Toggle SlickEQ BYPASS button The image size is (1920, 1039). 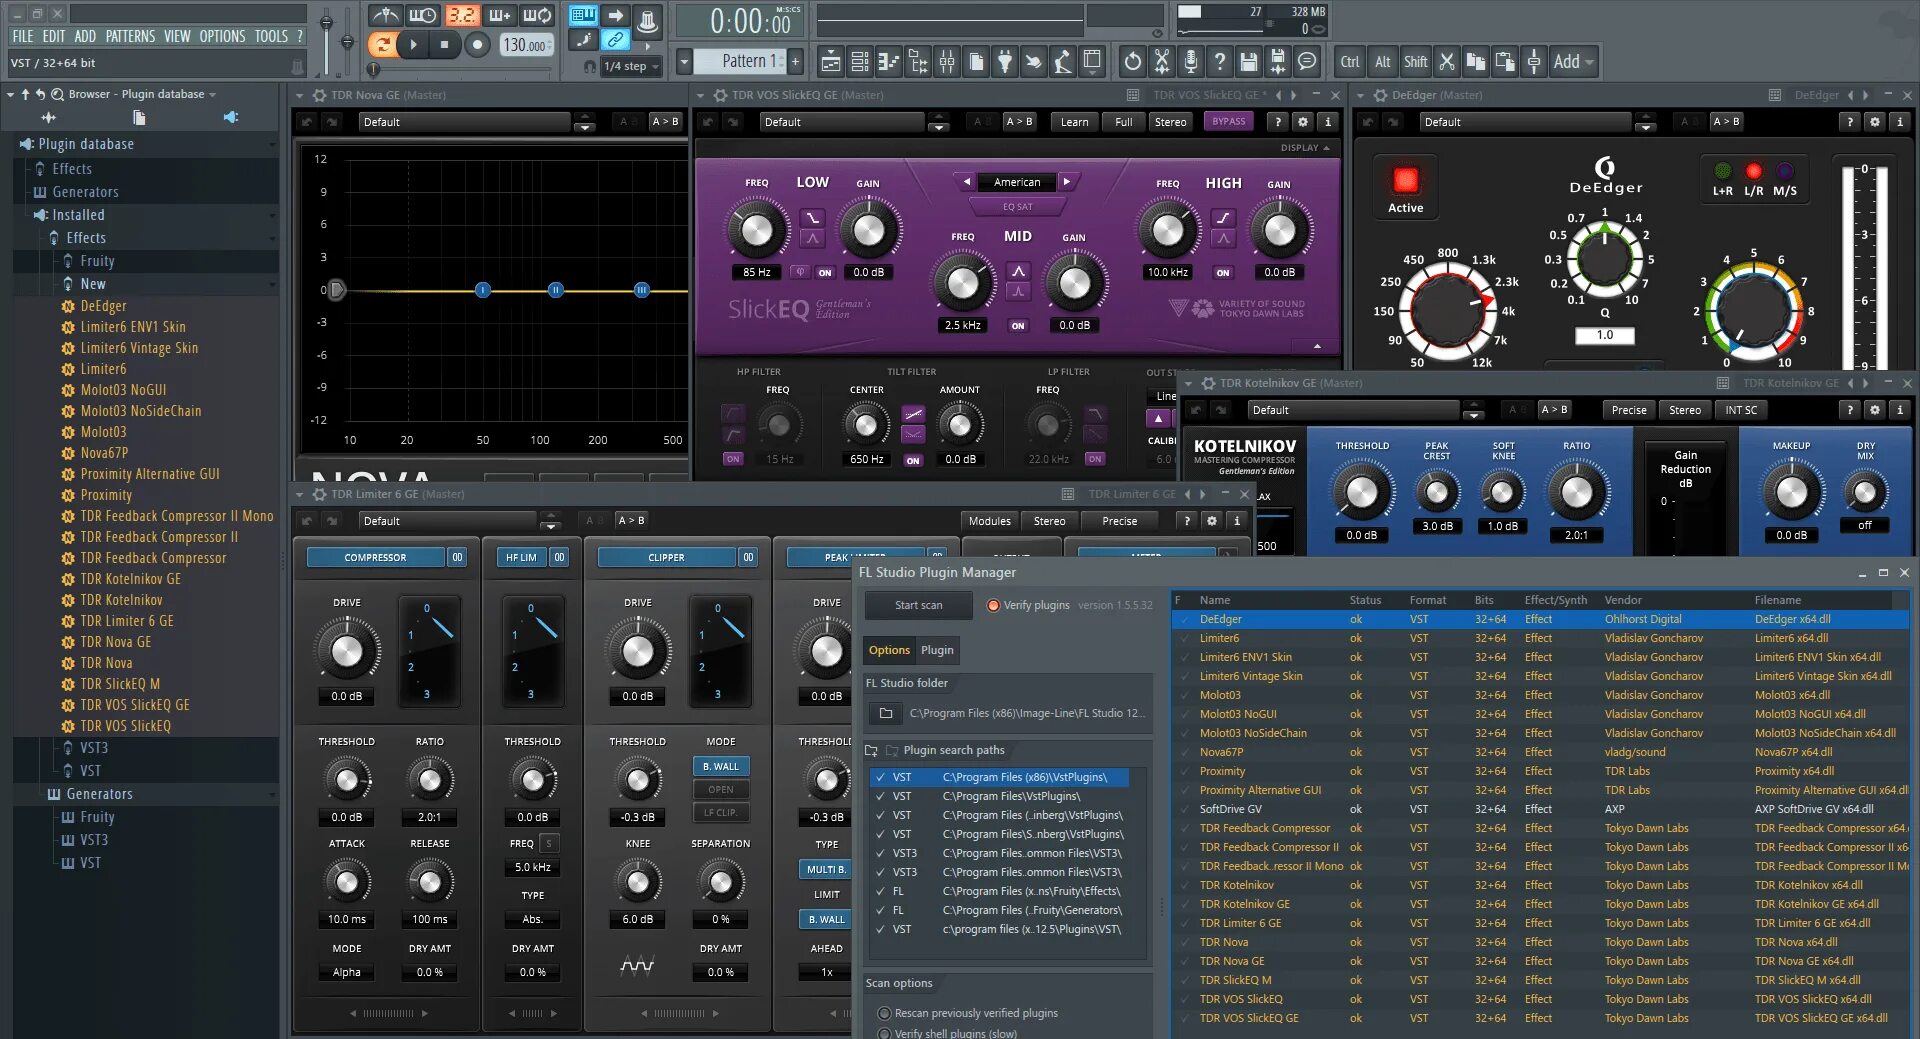tap(1229, 122)
